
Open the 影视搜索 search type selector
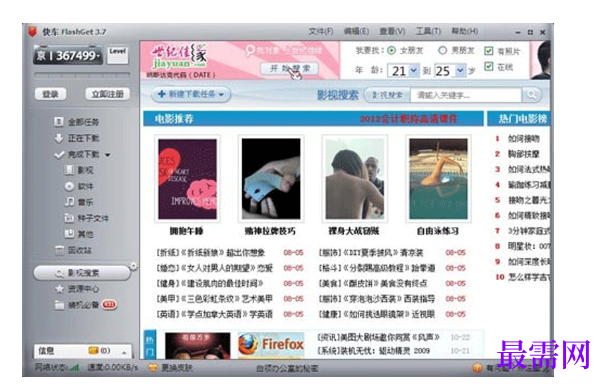point(388,95)
